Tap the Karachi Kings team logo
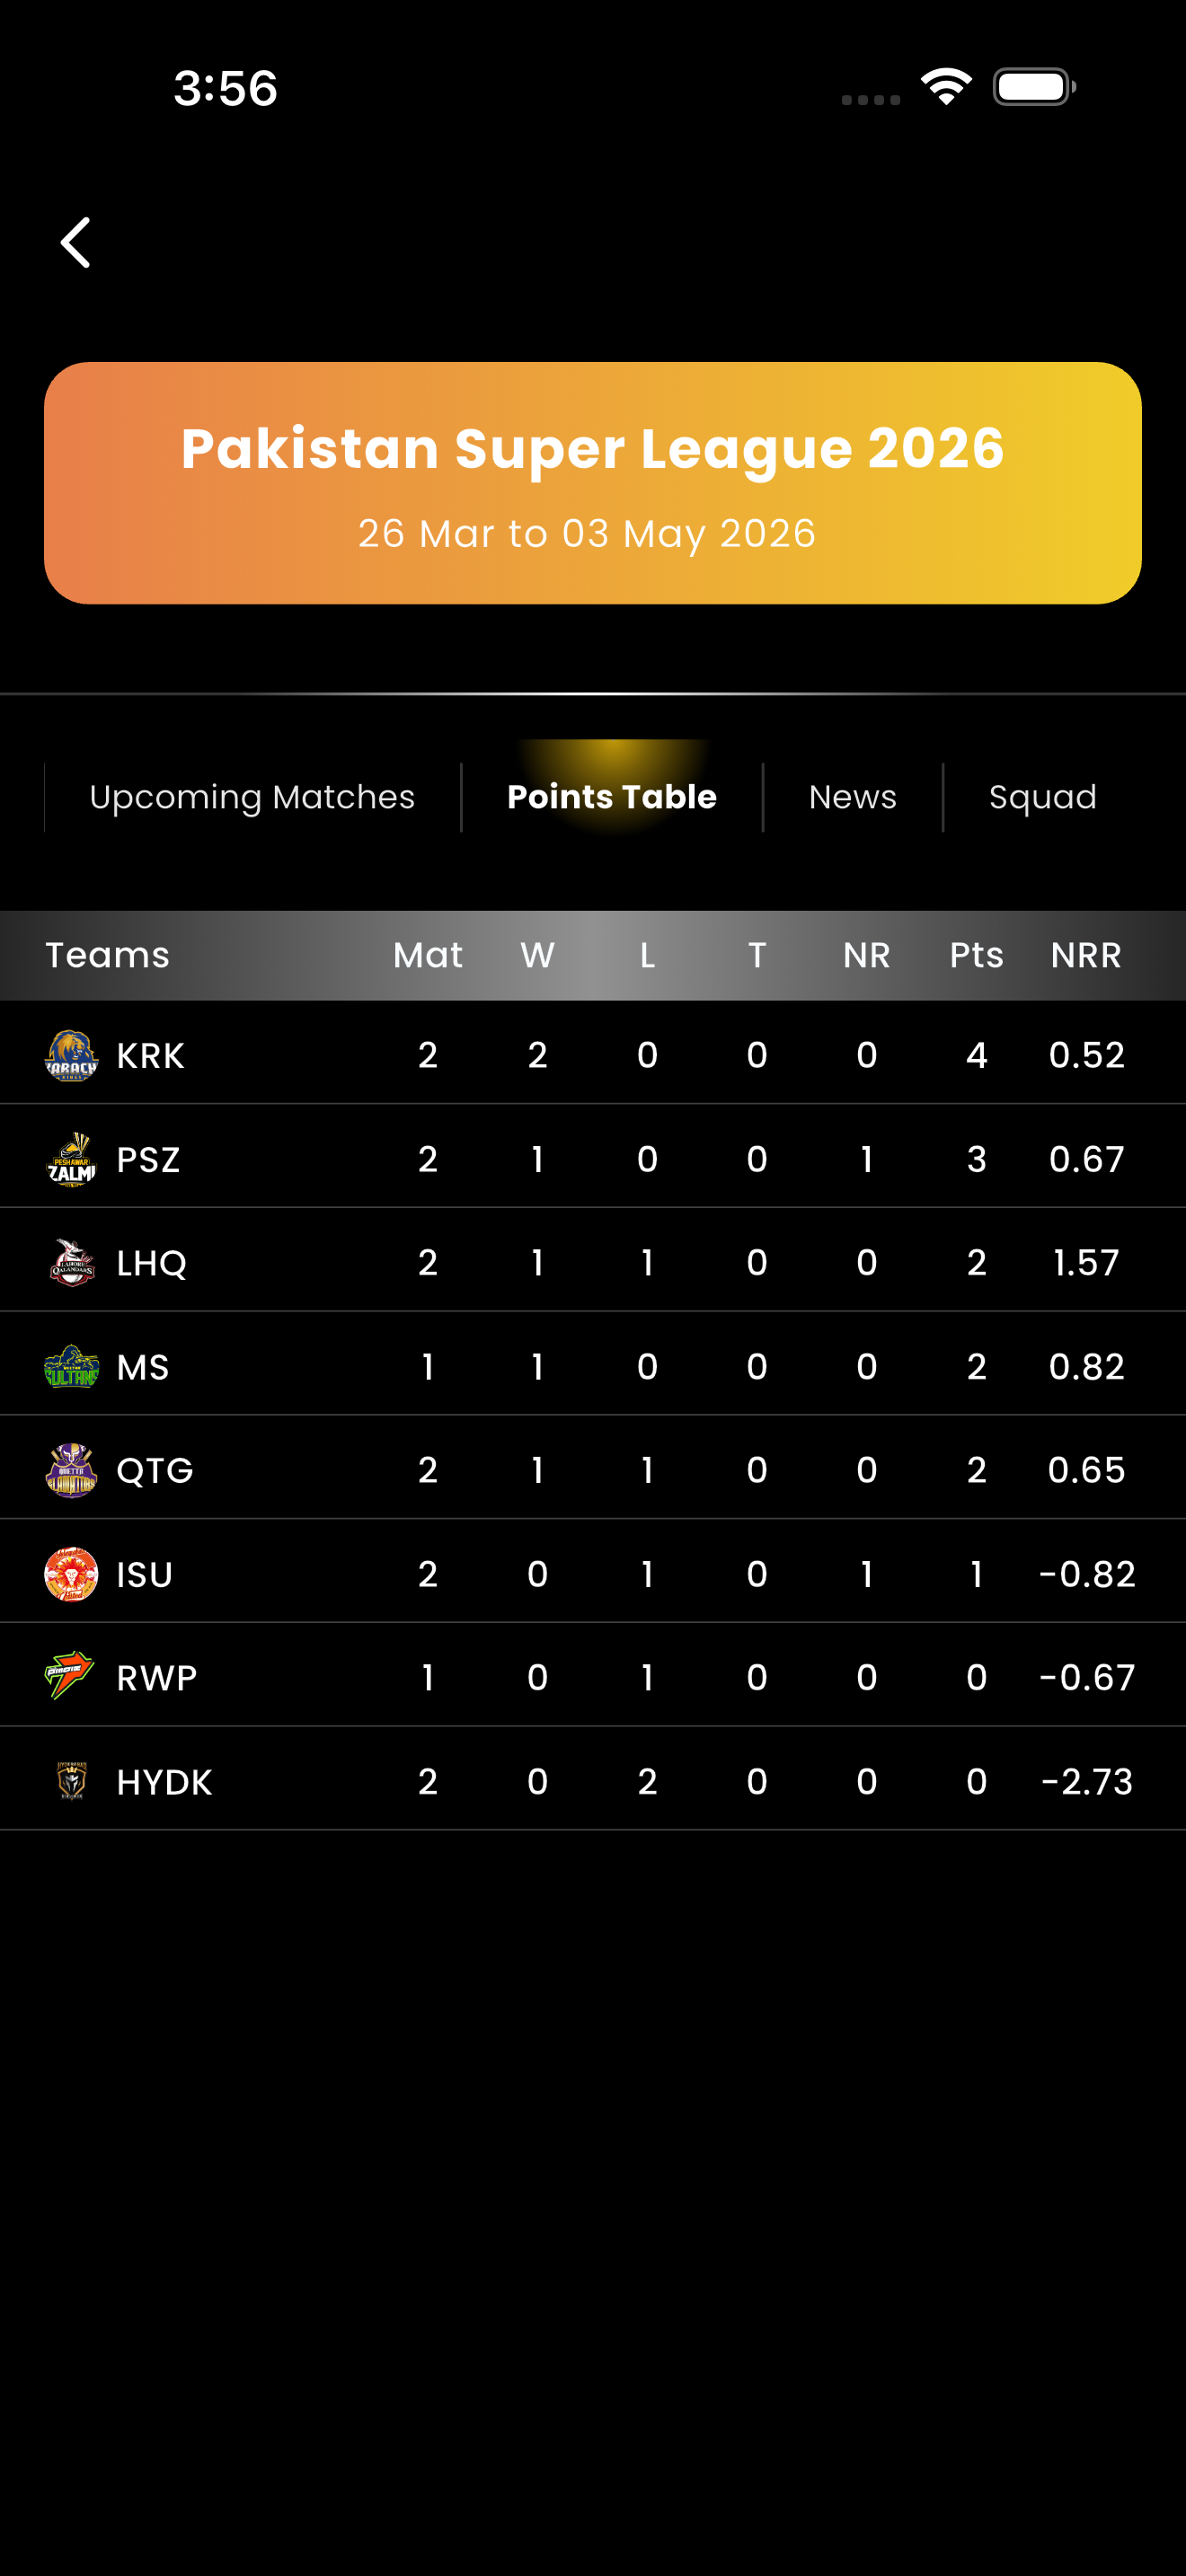This screenshot has width=1186, height=2576. (x=72, y=1055)
